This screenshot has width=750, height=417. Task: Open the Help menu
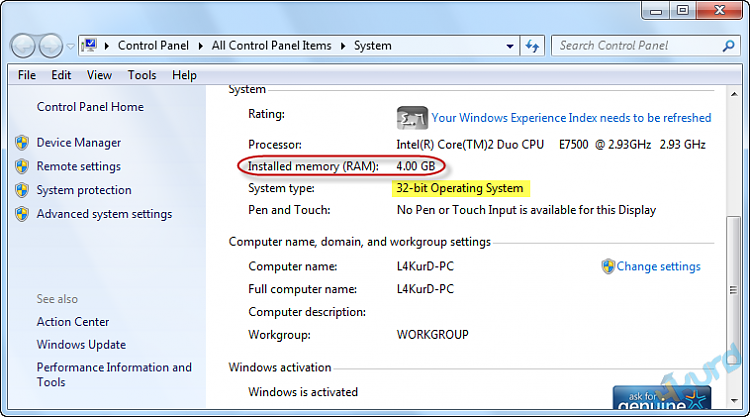point(184,75)
